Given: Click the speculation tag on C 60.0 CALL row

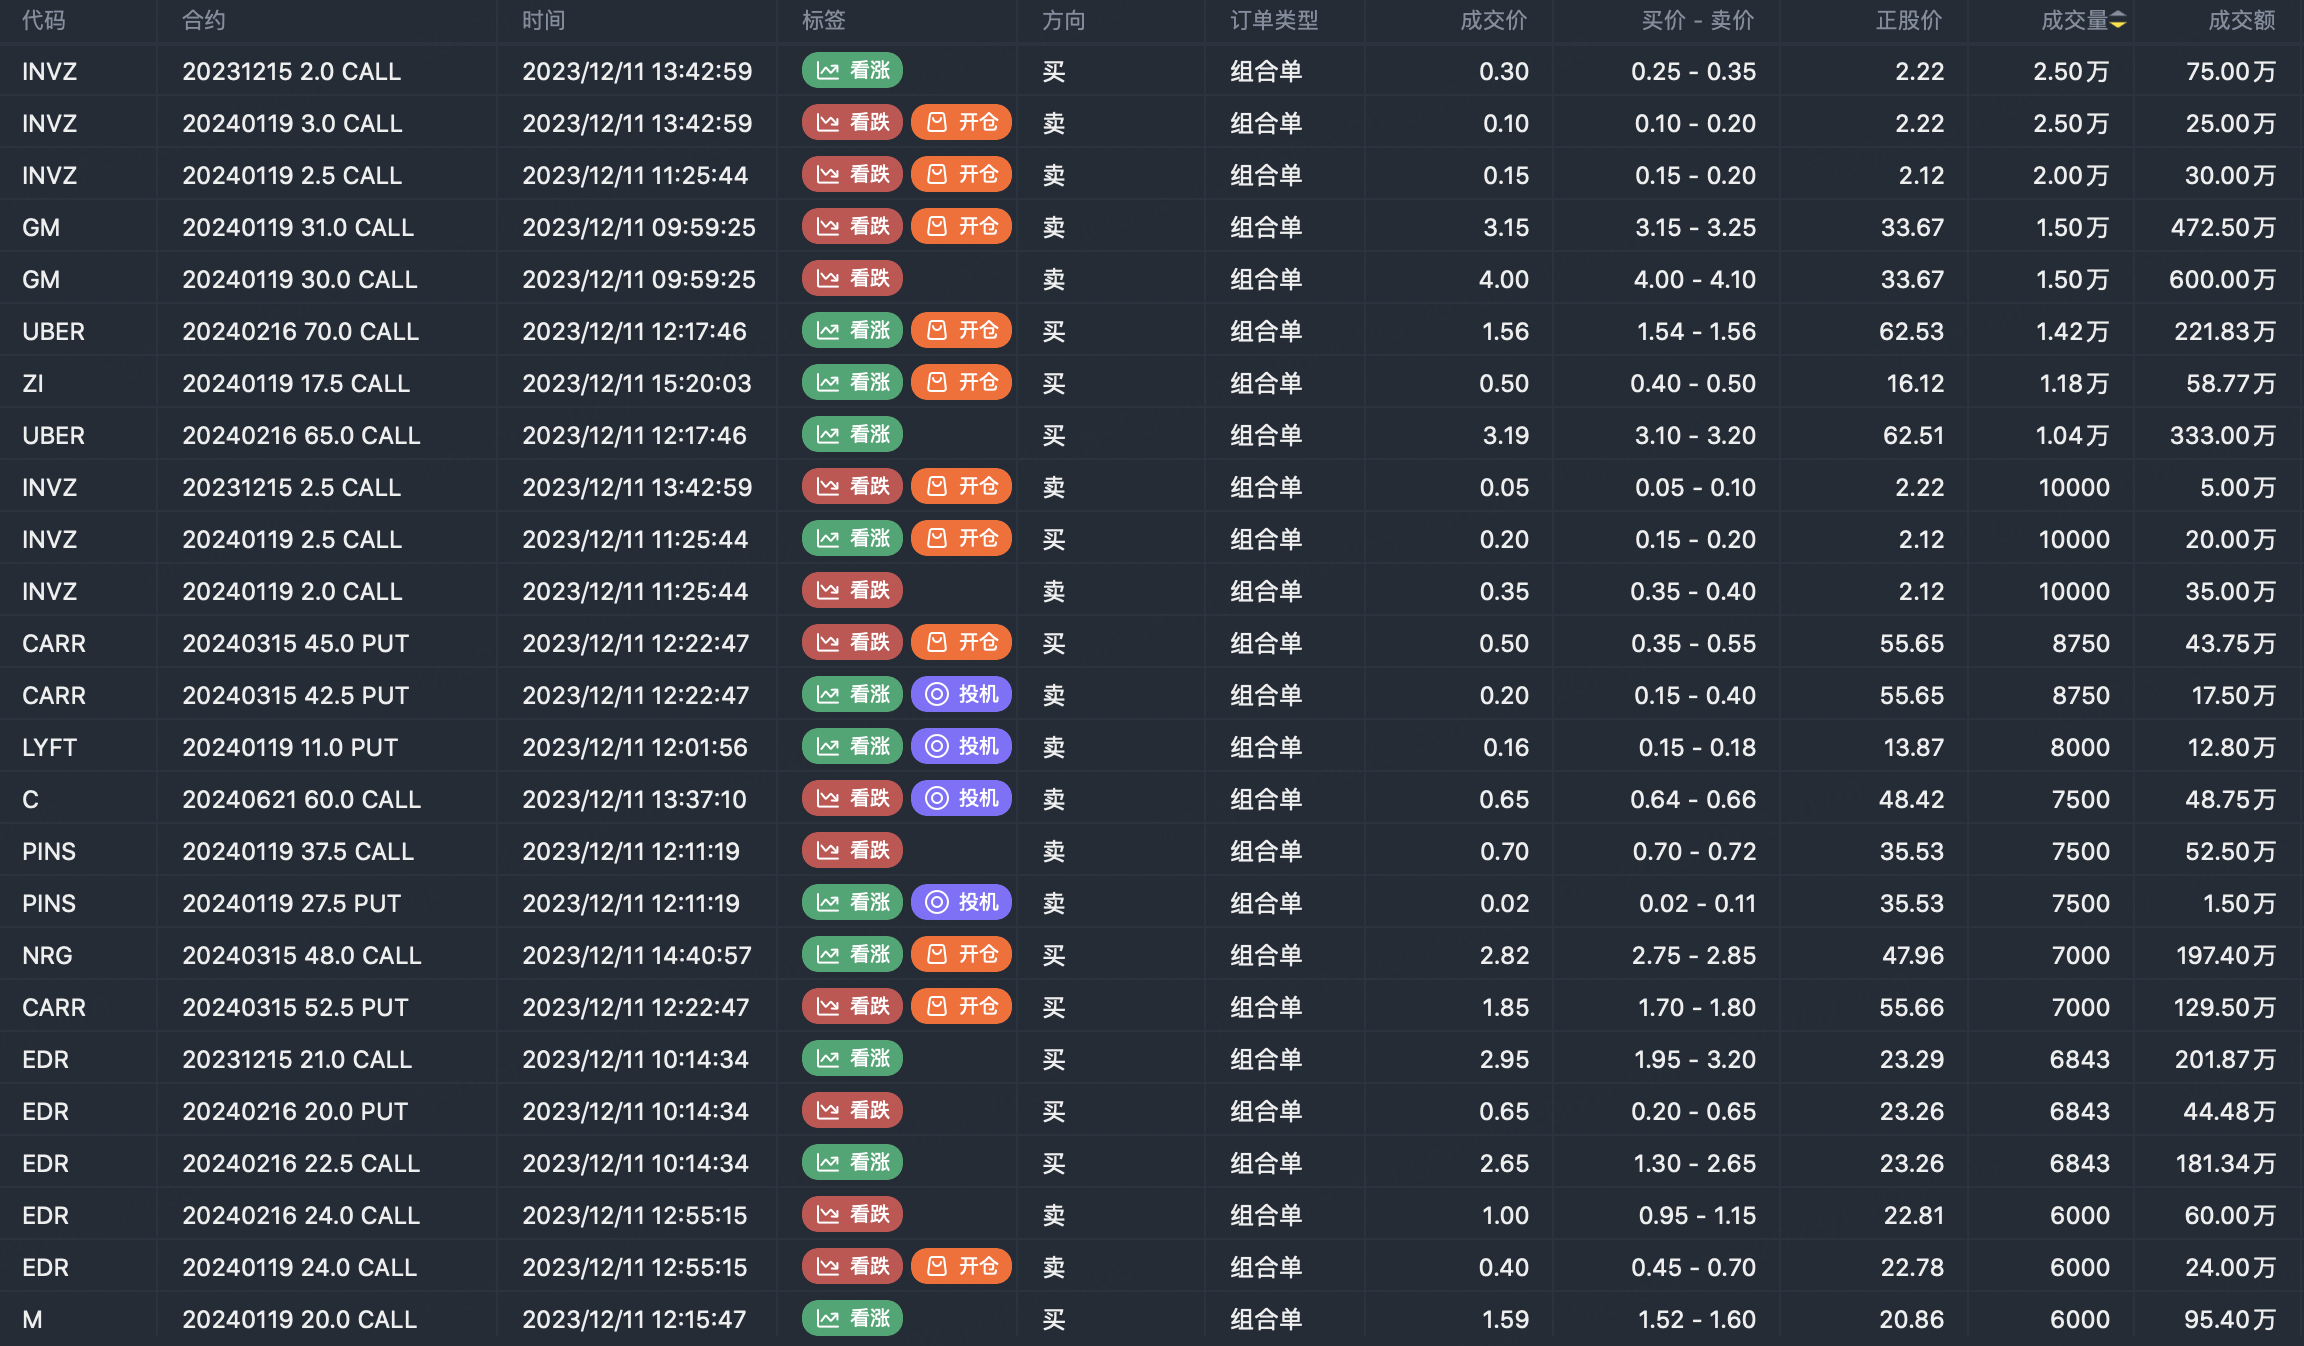Looking at the screenshot, I should click(961, 799).
